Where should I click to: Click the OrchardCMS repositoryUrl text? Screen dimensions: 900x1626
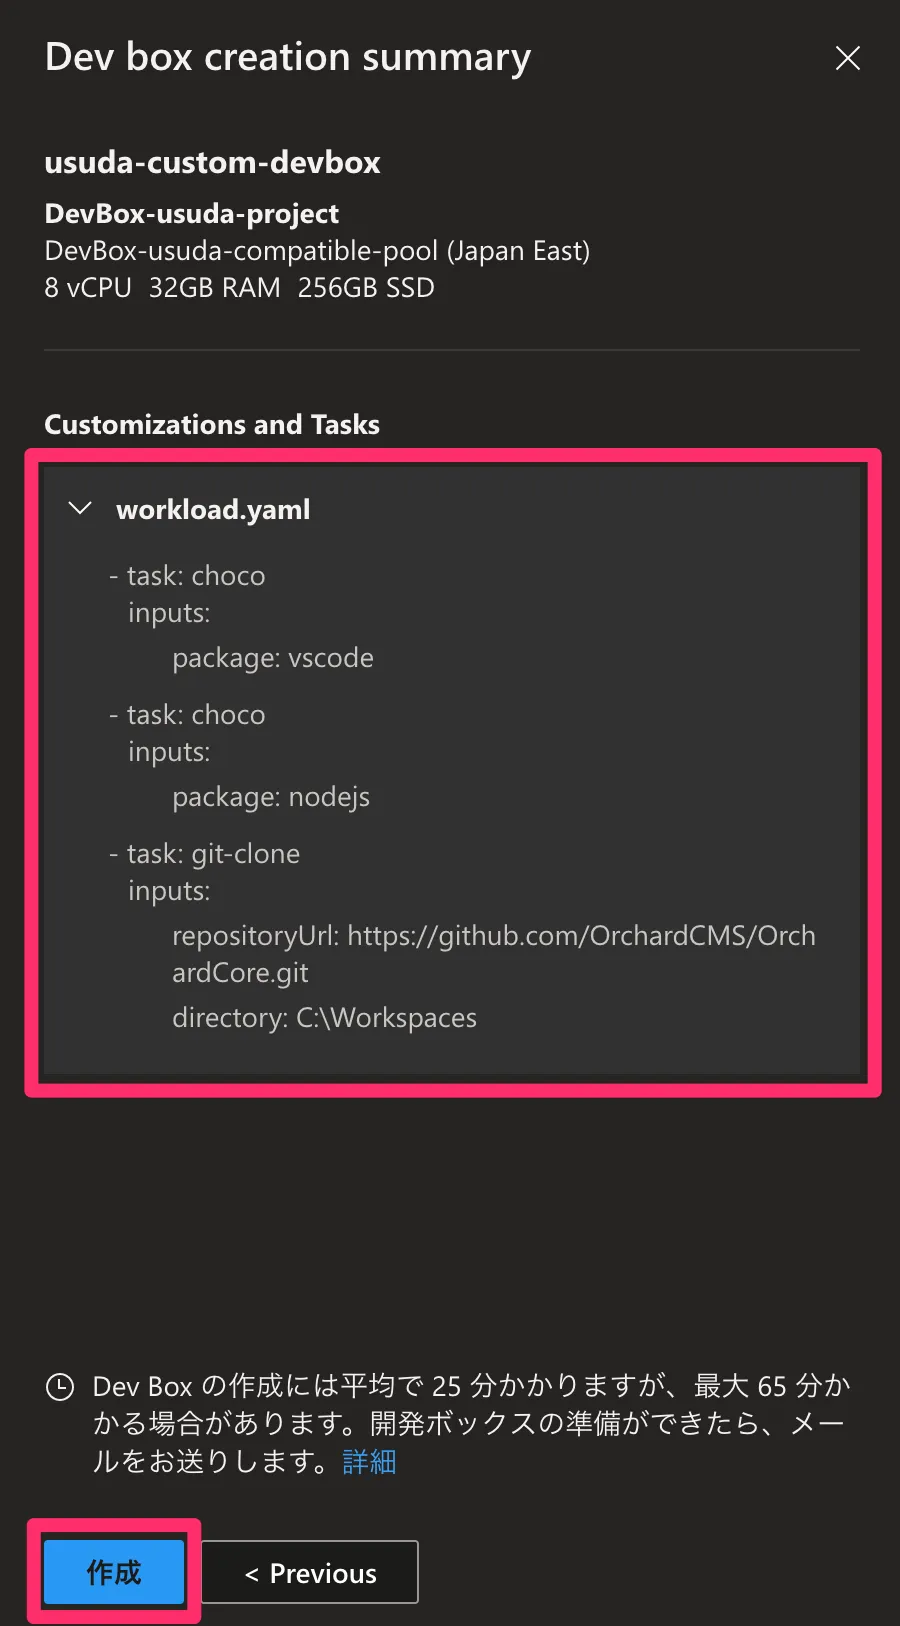click(493, 936)
